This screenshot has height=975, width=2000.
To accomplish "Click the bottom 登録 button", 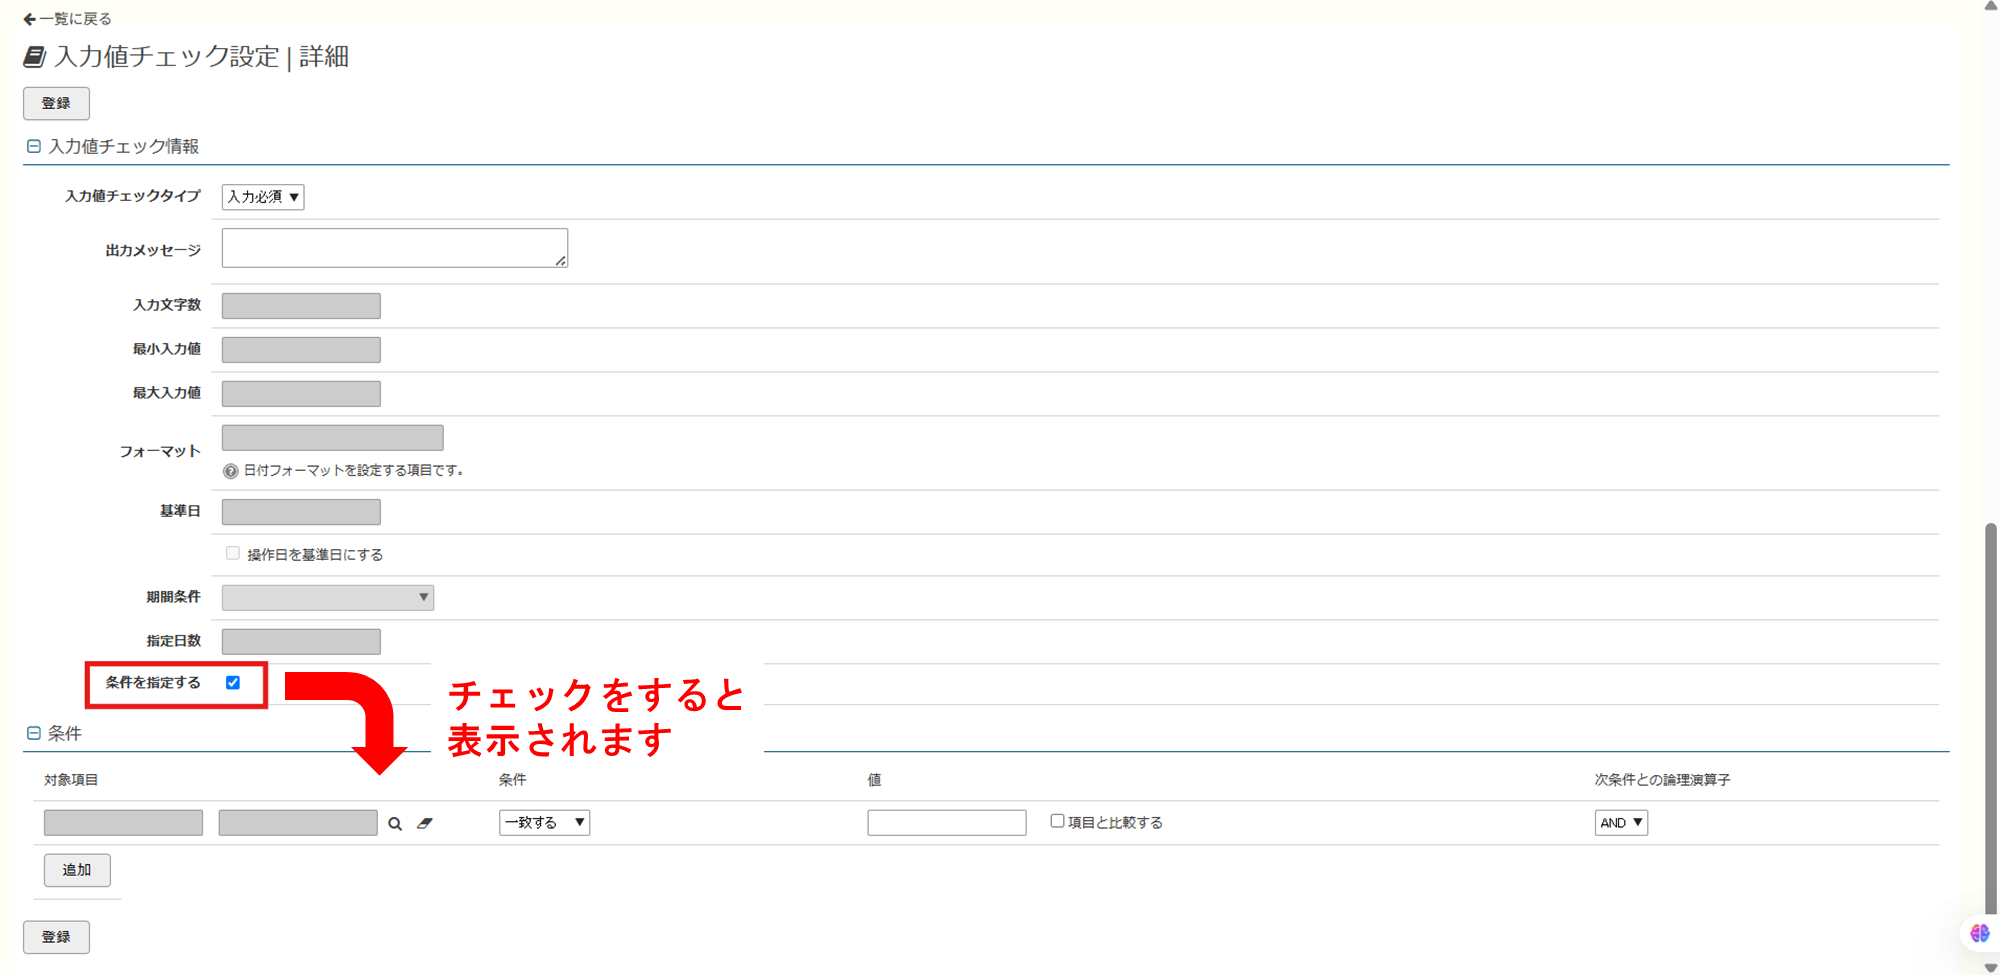I will 56,937.
